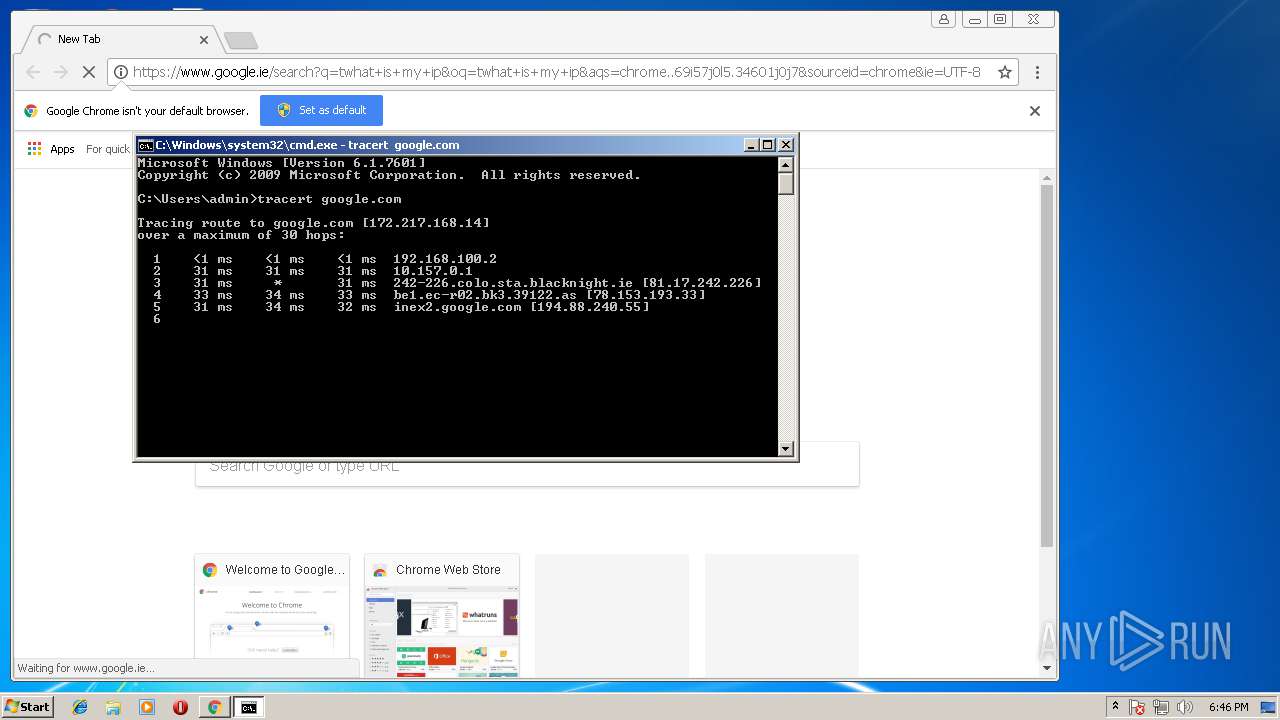Switch to cmd.exe taskbar button
Image resolution: width=1280 pixels, height=720 pixels.
(248, 707)
